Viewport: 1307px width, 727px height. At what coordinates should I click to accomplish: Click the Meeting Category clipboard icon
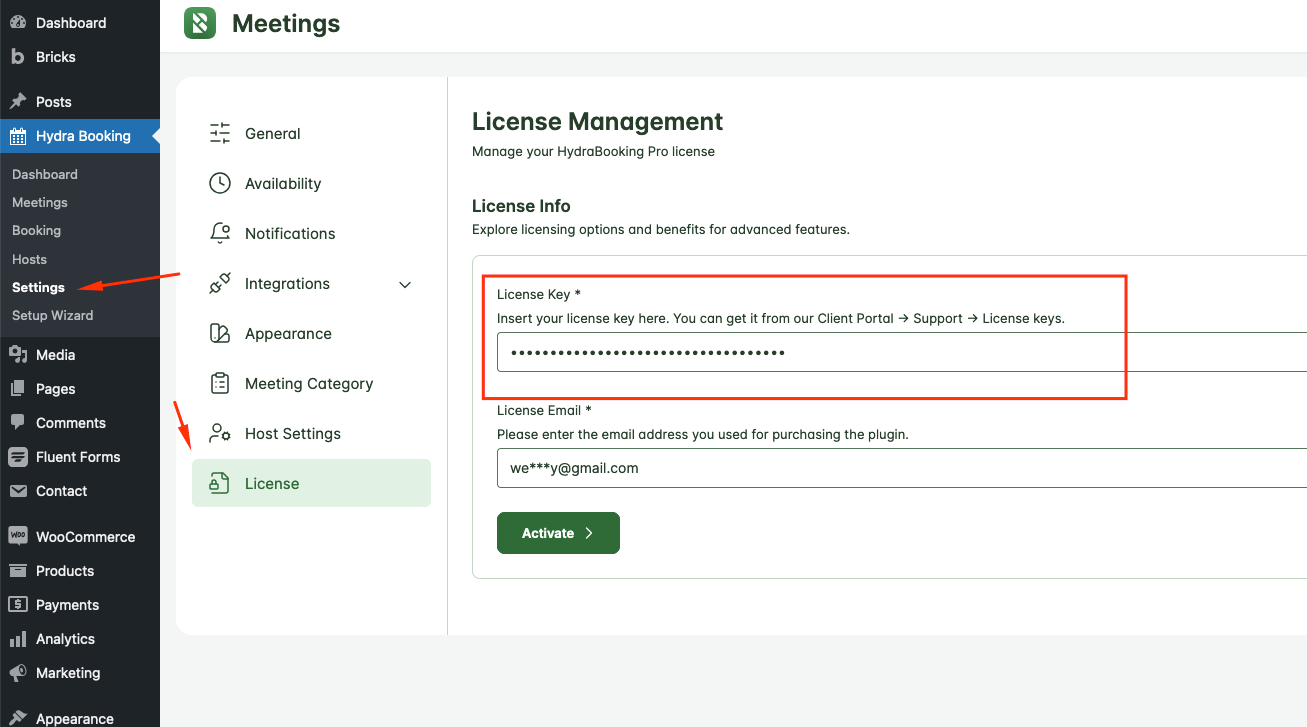pyautogui.click(x=220, y=384)
